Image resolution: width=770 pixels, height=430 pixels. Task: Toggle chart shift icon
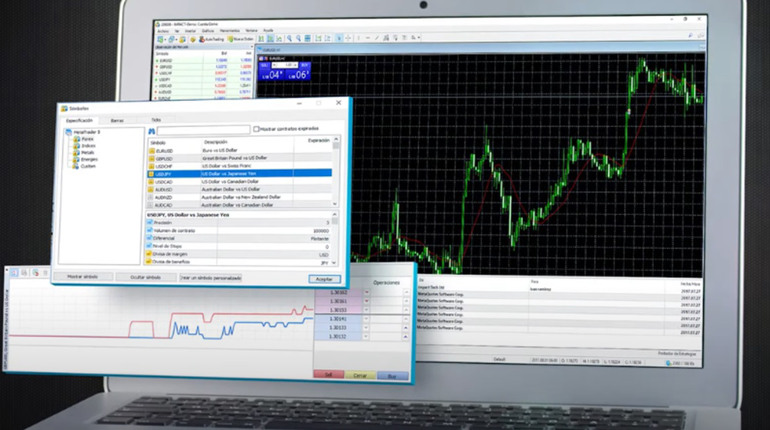click(x=328, y=38)
